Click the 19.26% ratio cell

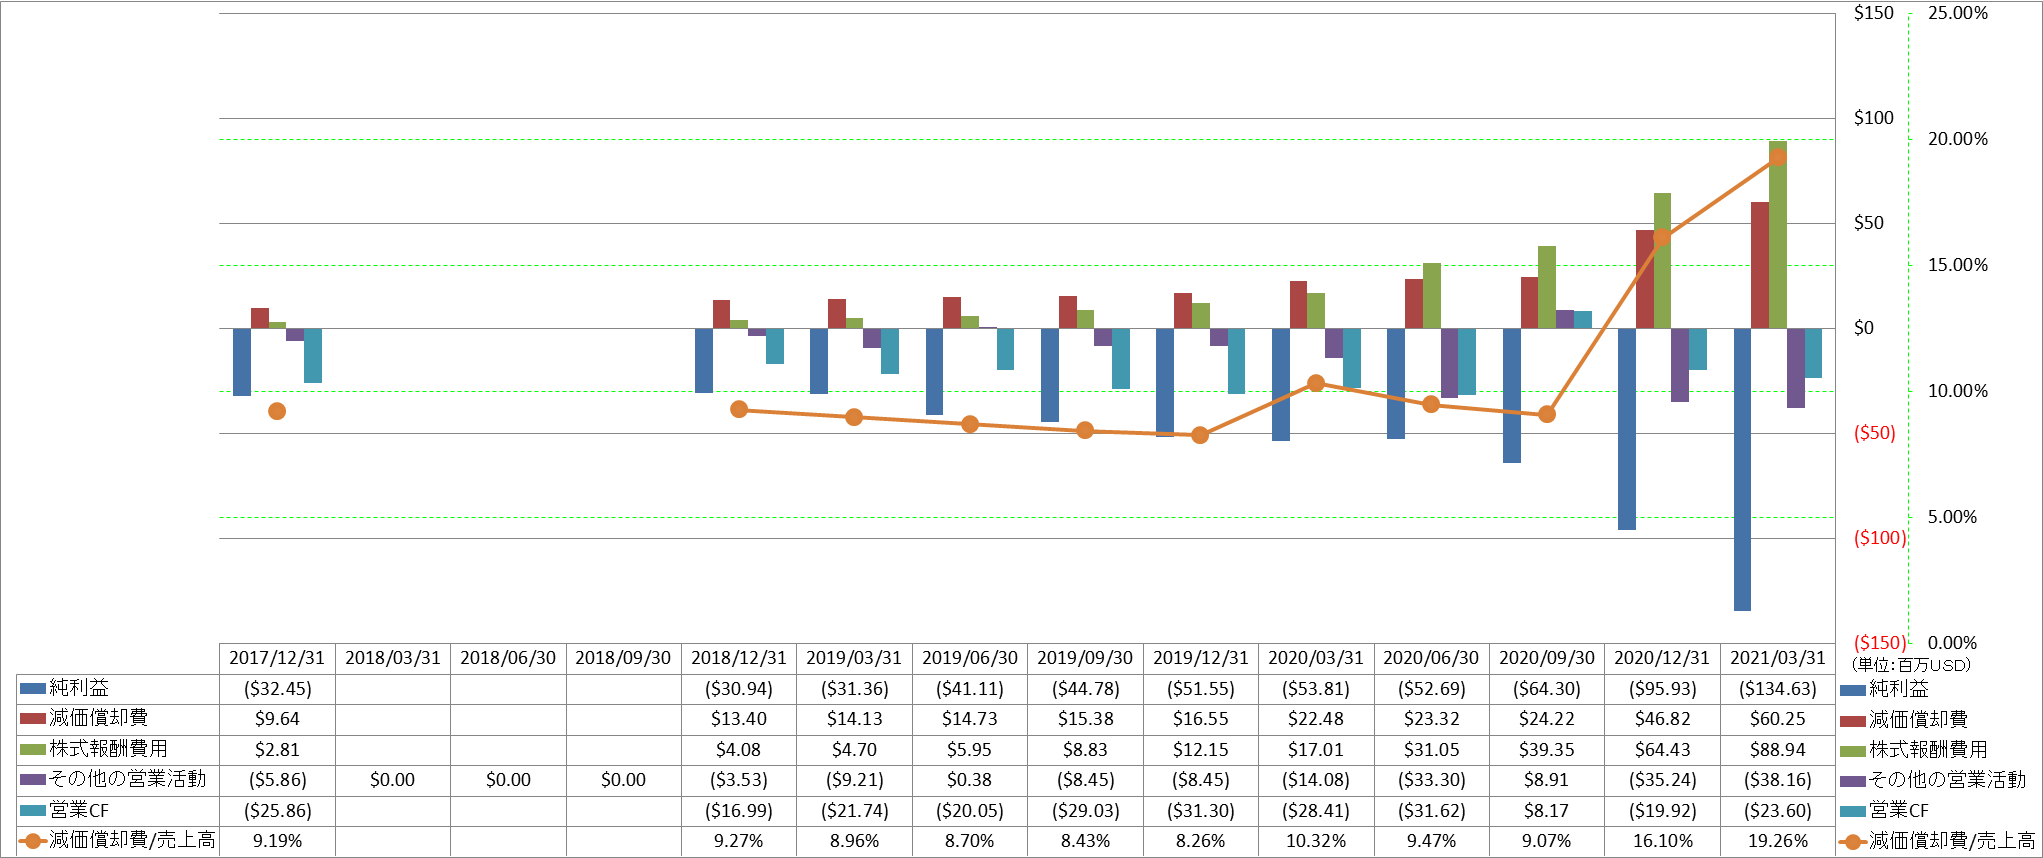(x=1778, y=841)
